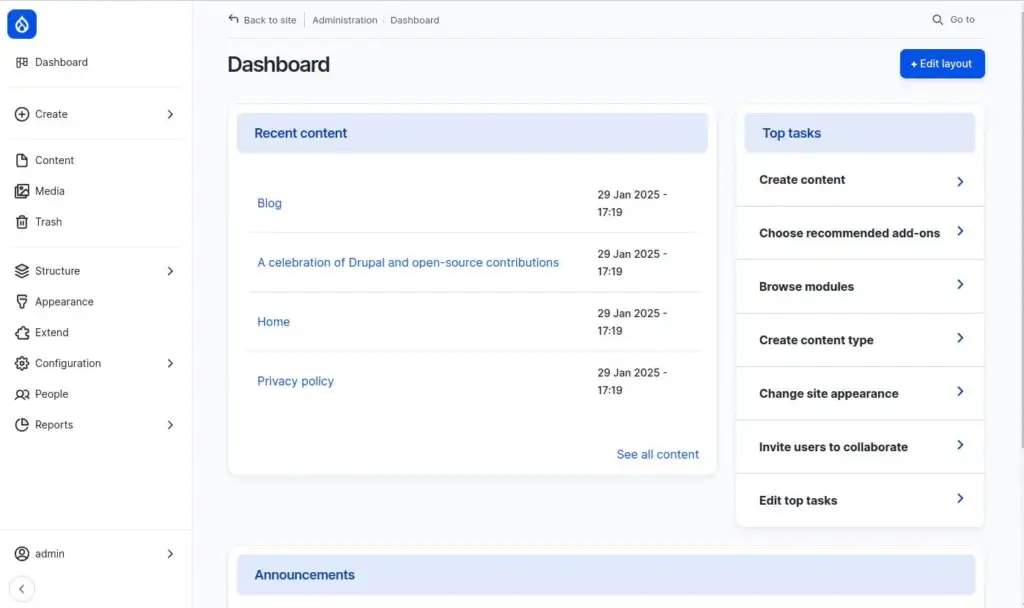The width and height of the screenshot is (1024, 608).
Task: Select Administration in the breadcrumb
Action: pyautogui.click(x=345, y=20)
